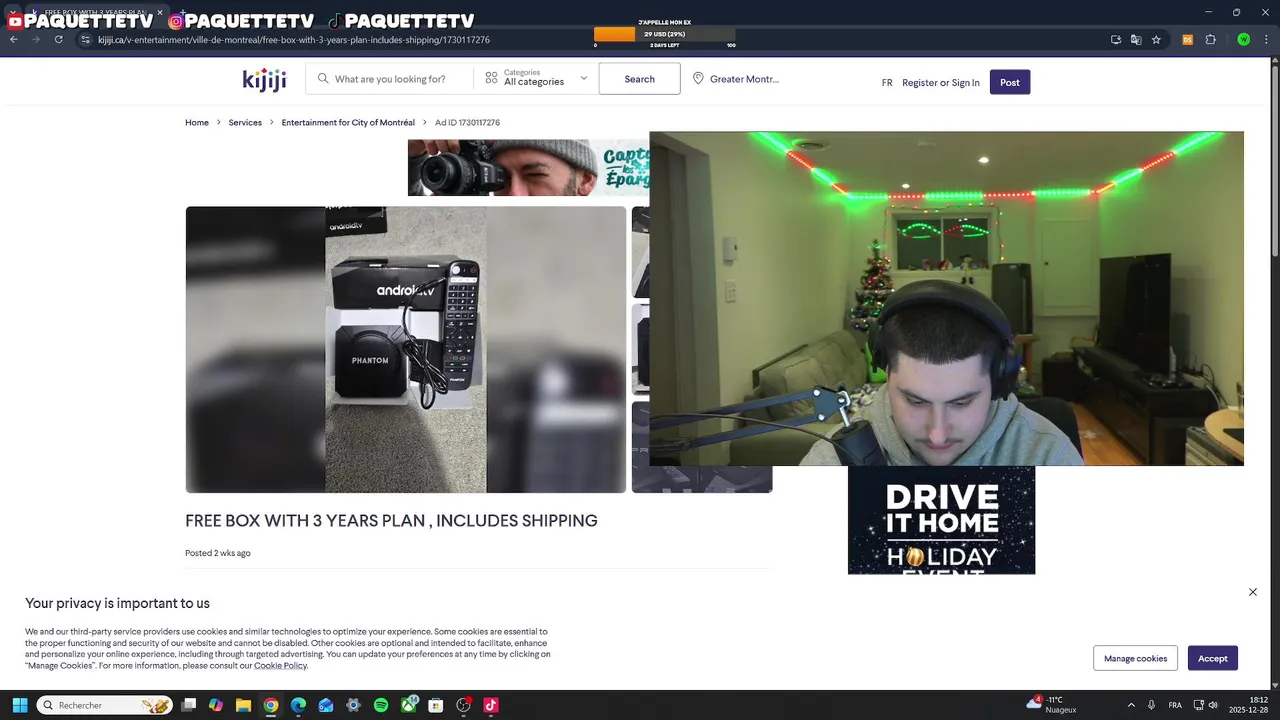Reload the page with the refresh icon
The height and width of the screenshot is (720, 1280).
pyautogui.click(x=58, y=40)
